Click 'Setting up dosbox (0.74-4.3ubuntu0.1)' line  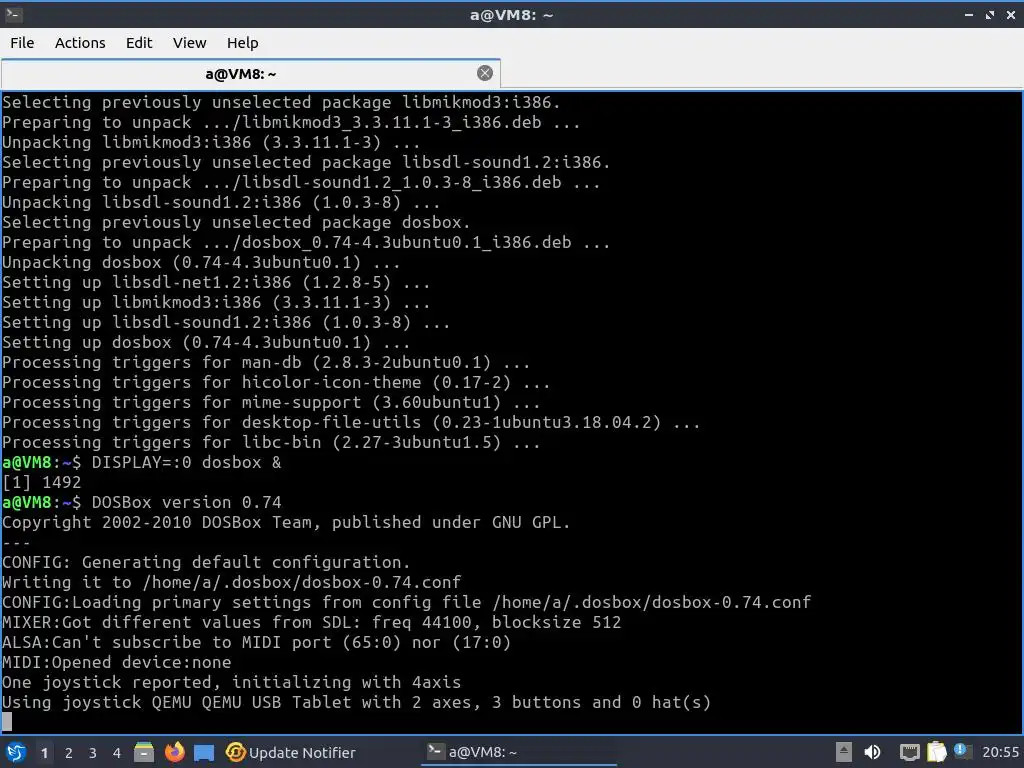coord(206,342)
